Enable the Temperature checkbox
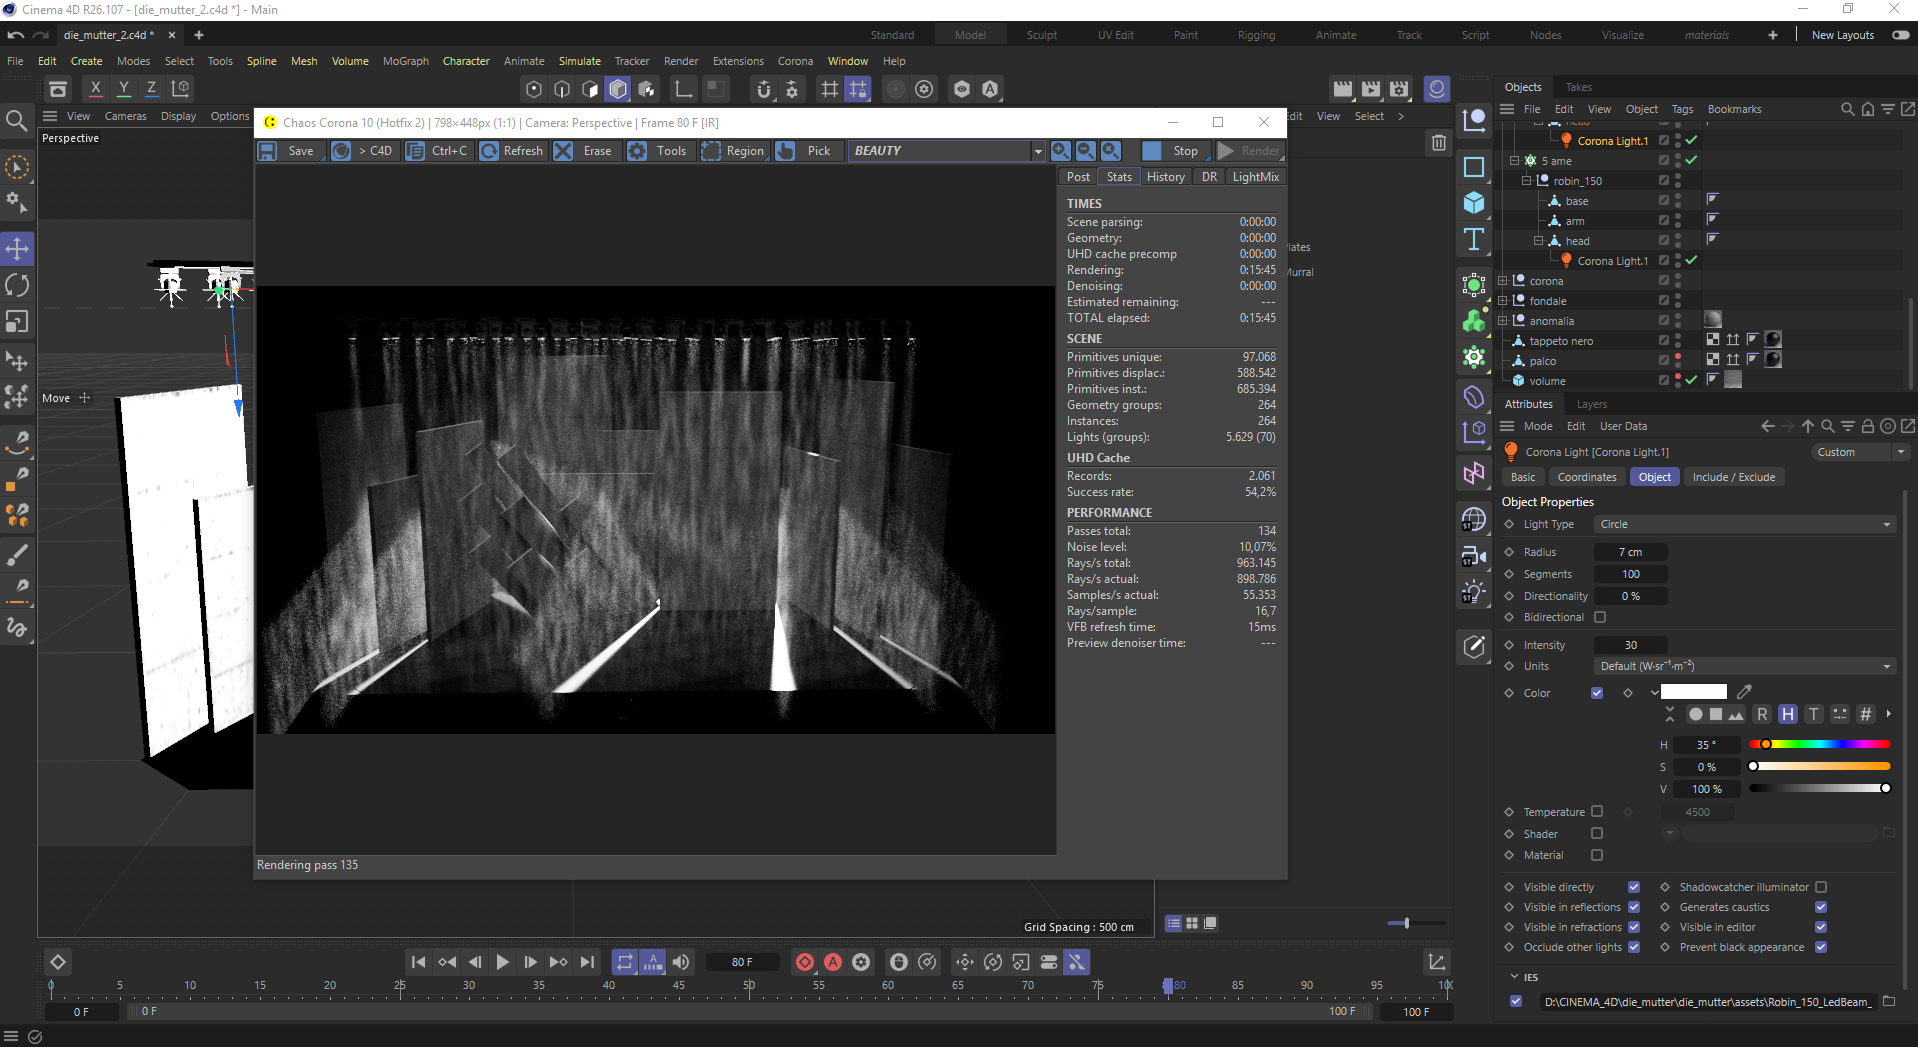Viewport: 1918px width, 1047px height. [x=1597, y=812]
